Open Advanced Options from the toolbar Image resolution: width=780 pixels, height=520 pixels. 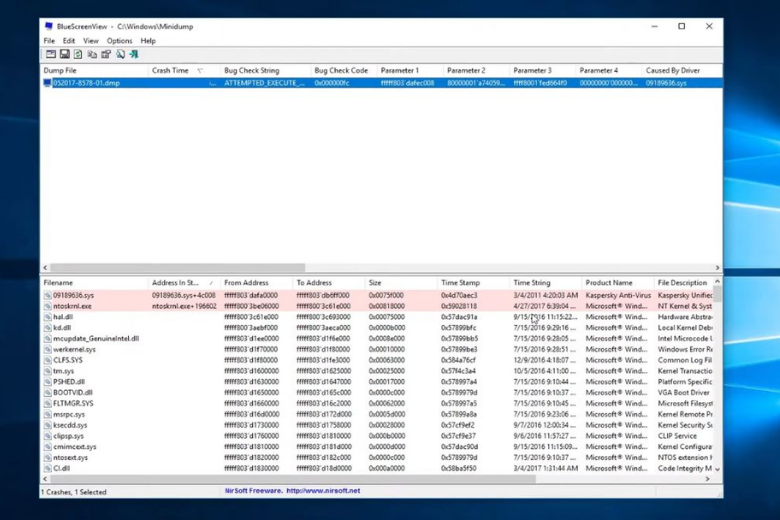(51, 54)
